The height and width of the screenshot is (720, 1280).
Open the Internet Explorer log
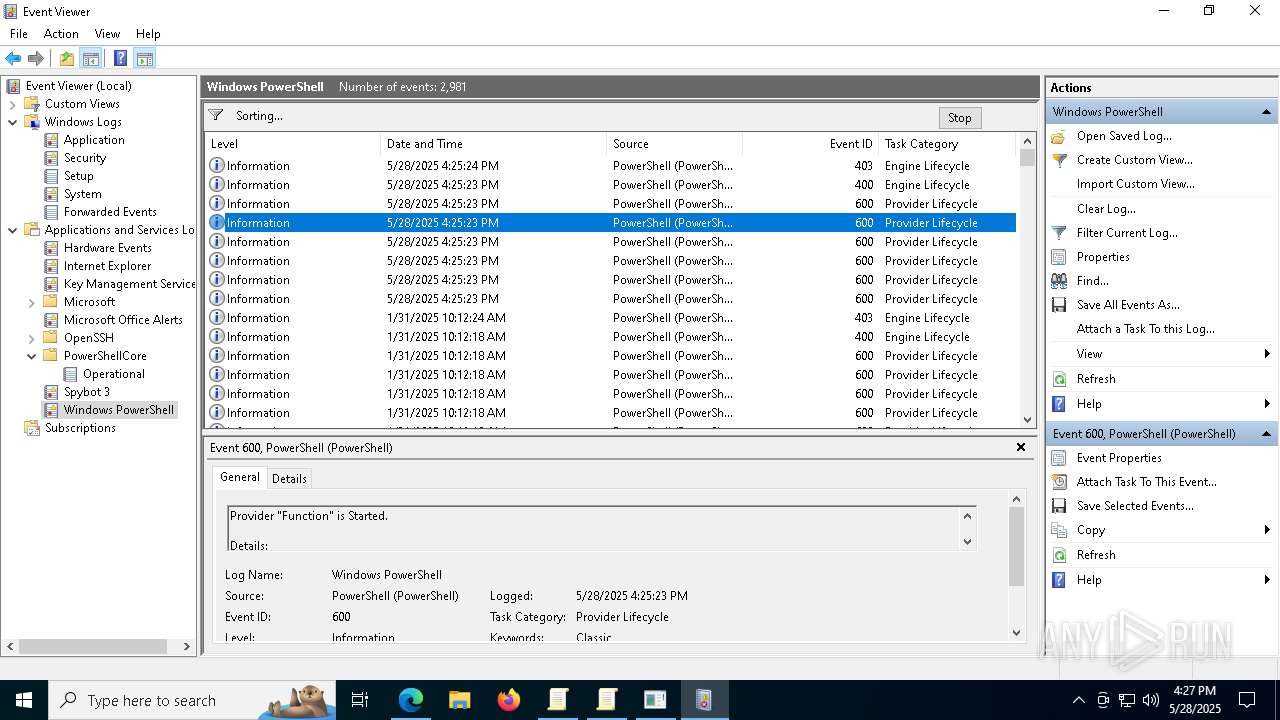click(x=107, y=266)
